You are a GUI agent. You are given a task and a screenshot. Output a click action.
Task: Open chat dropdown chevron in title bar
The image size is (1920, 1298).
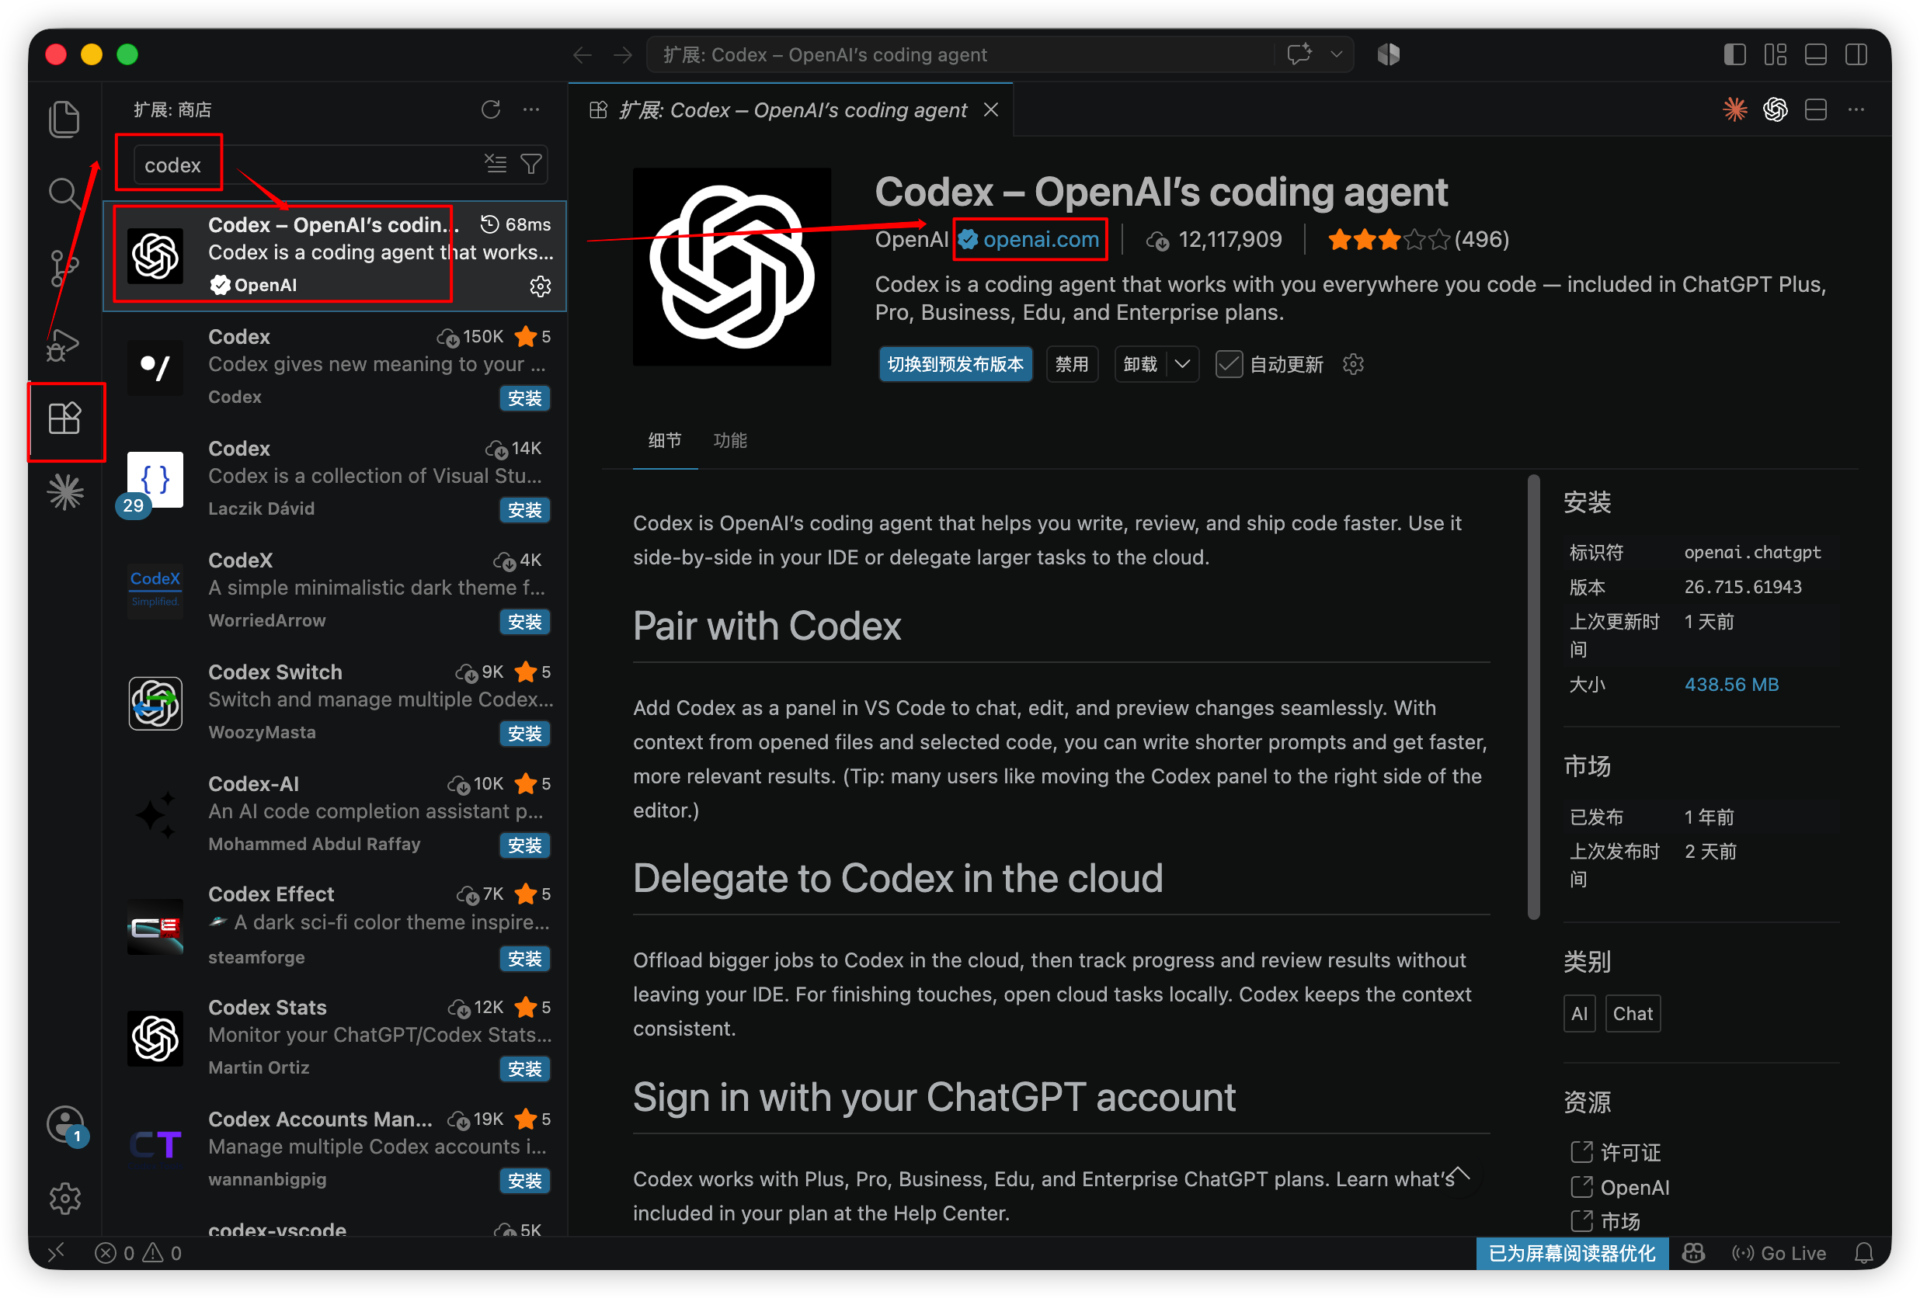pos(1336,55)
